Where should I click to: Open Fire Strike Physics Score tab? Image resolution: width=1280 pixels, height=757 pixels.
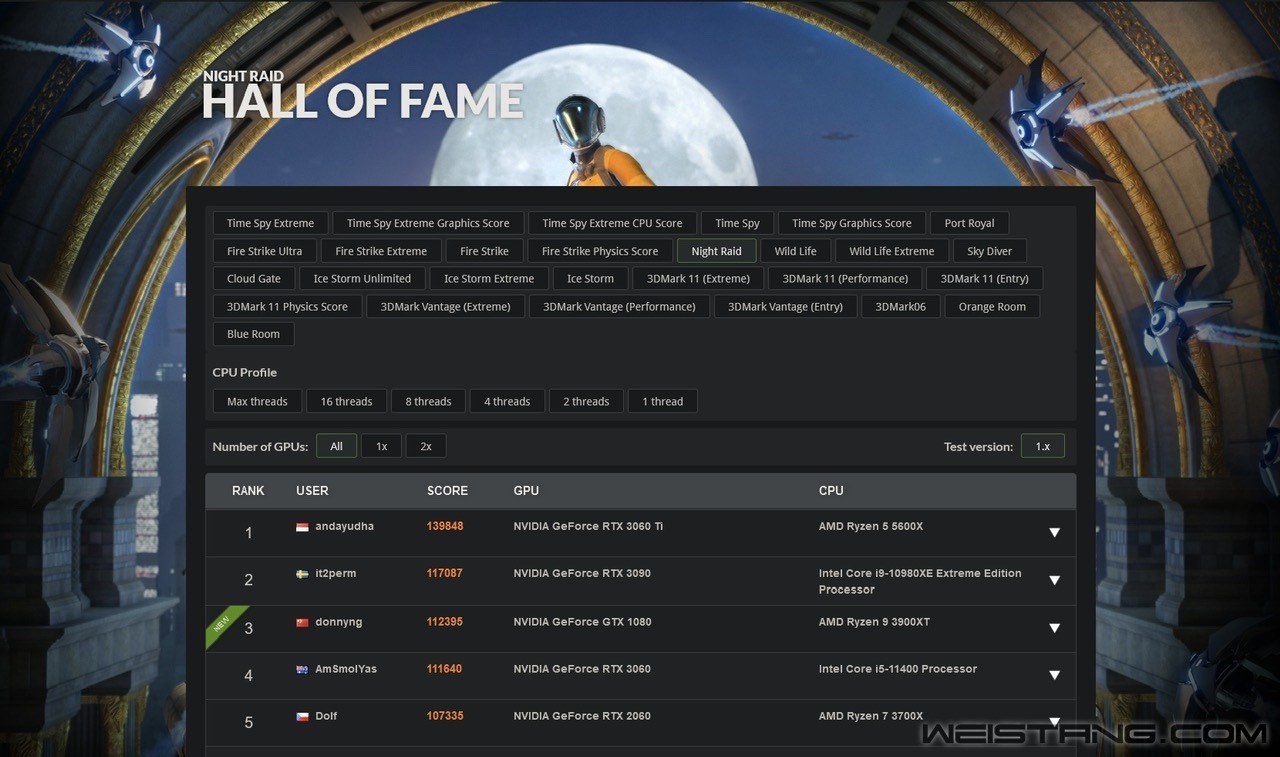pyautogui.click(x=600, y=251)
